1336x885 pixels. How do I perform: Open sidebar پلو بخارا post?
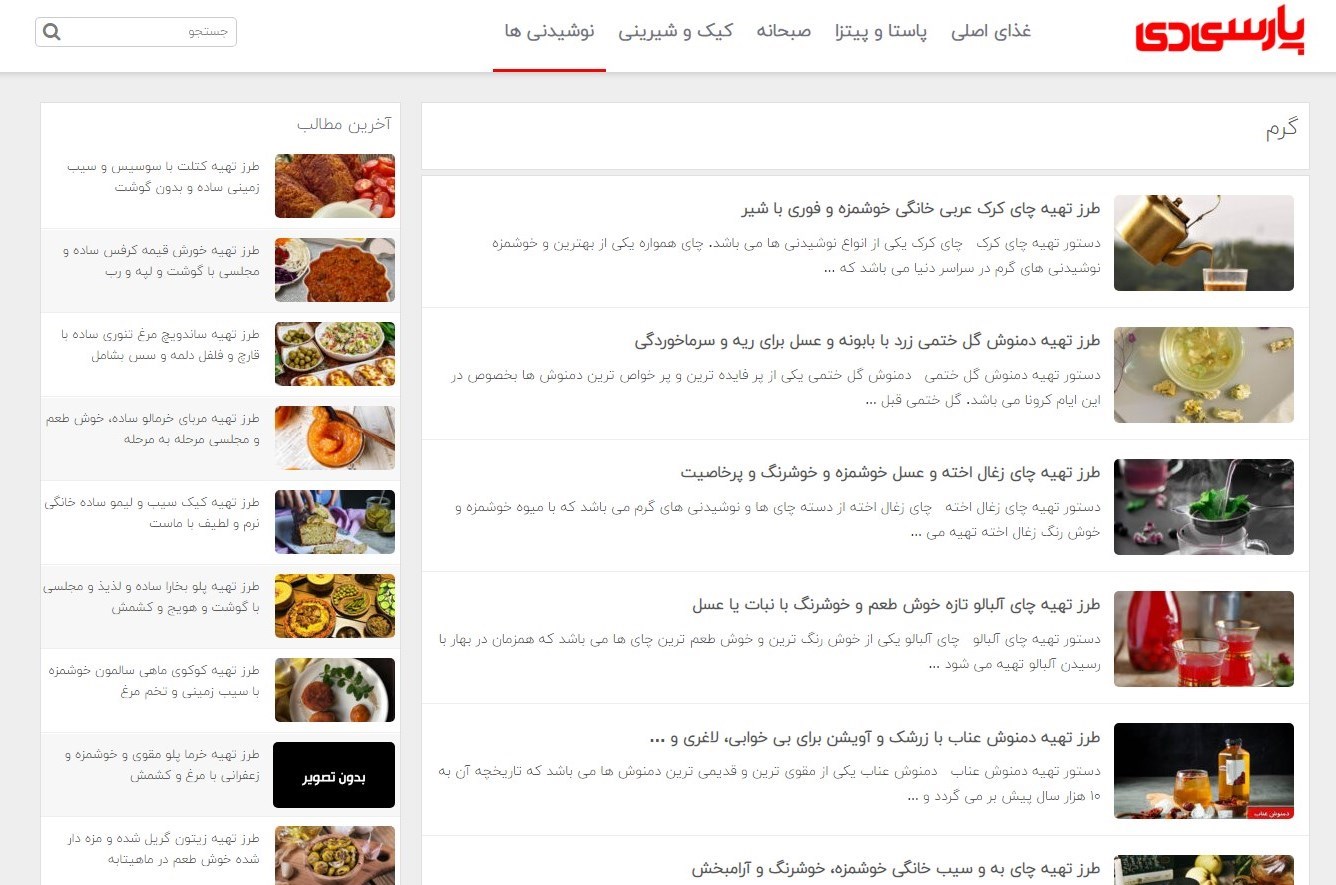[x=151, y=596]
